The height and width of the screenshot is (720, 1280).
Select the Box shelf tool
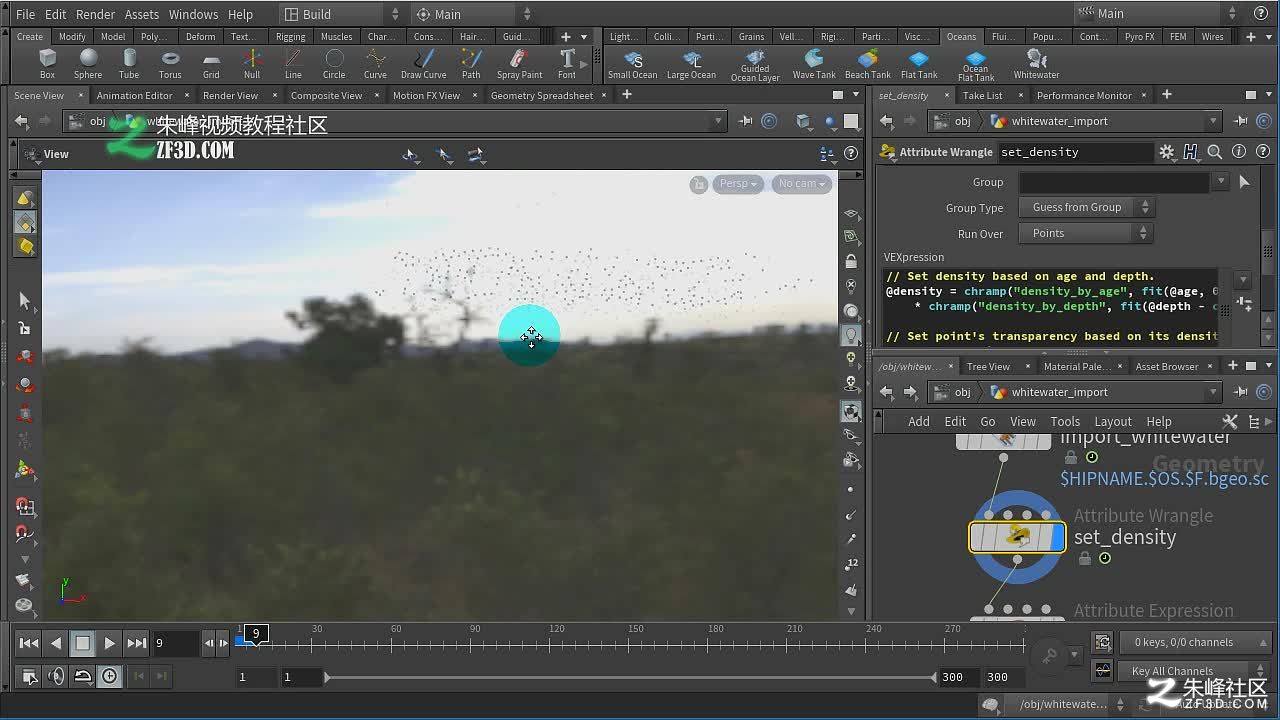tap(47, 63)
